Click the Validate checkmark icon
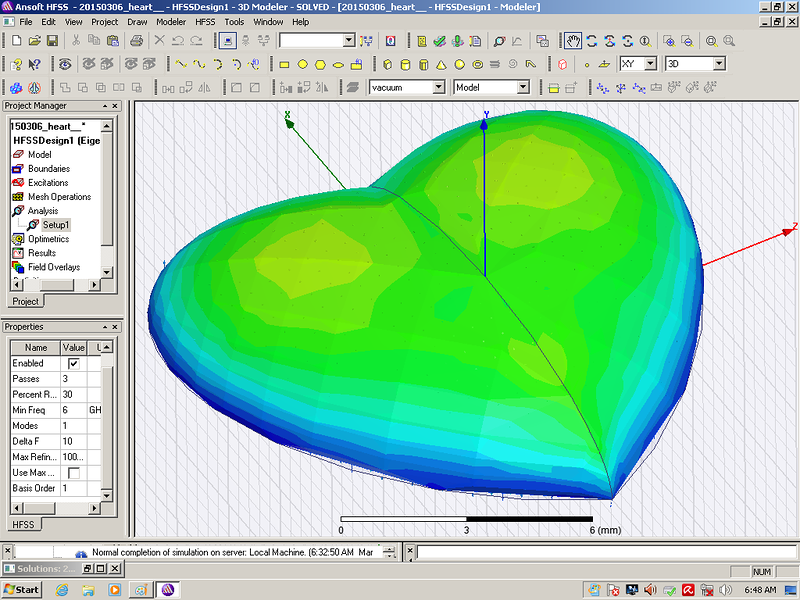 (438, 41)
